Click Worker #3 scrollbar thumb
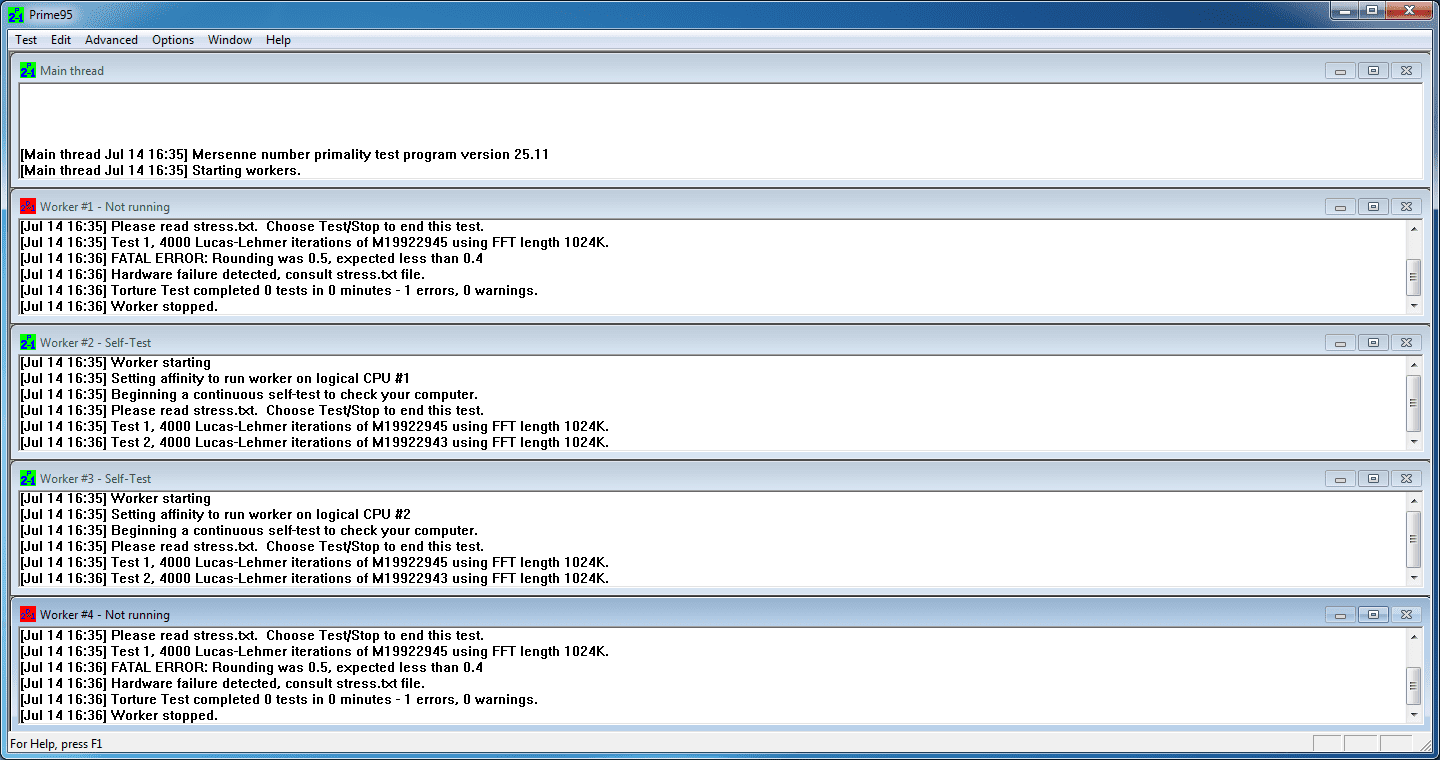1440x760 pixels. coord(1413,538)
